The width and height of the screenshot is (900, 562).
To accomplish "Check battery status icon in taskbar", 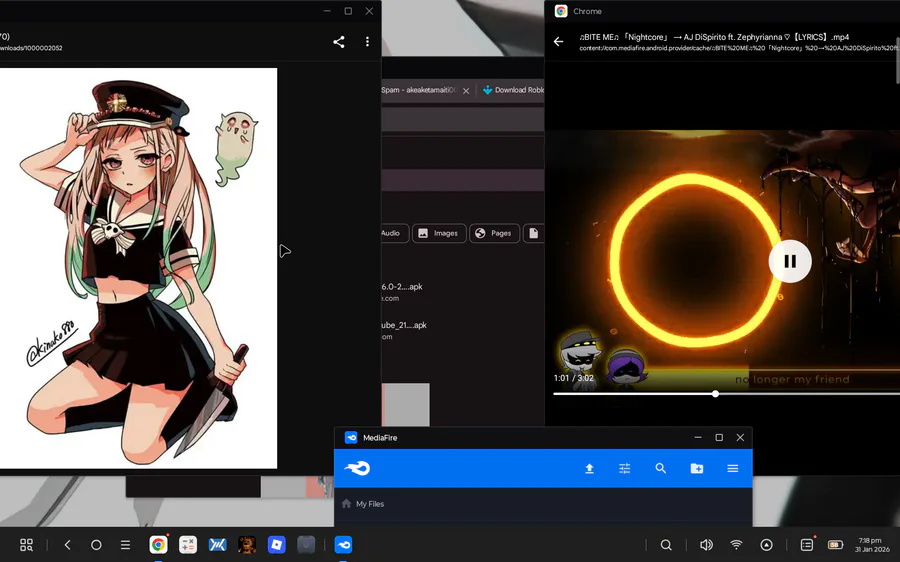I will point(835,545).
